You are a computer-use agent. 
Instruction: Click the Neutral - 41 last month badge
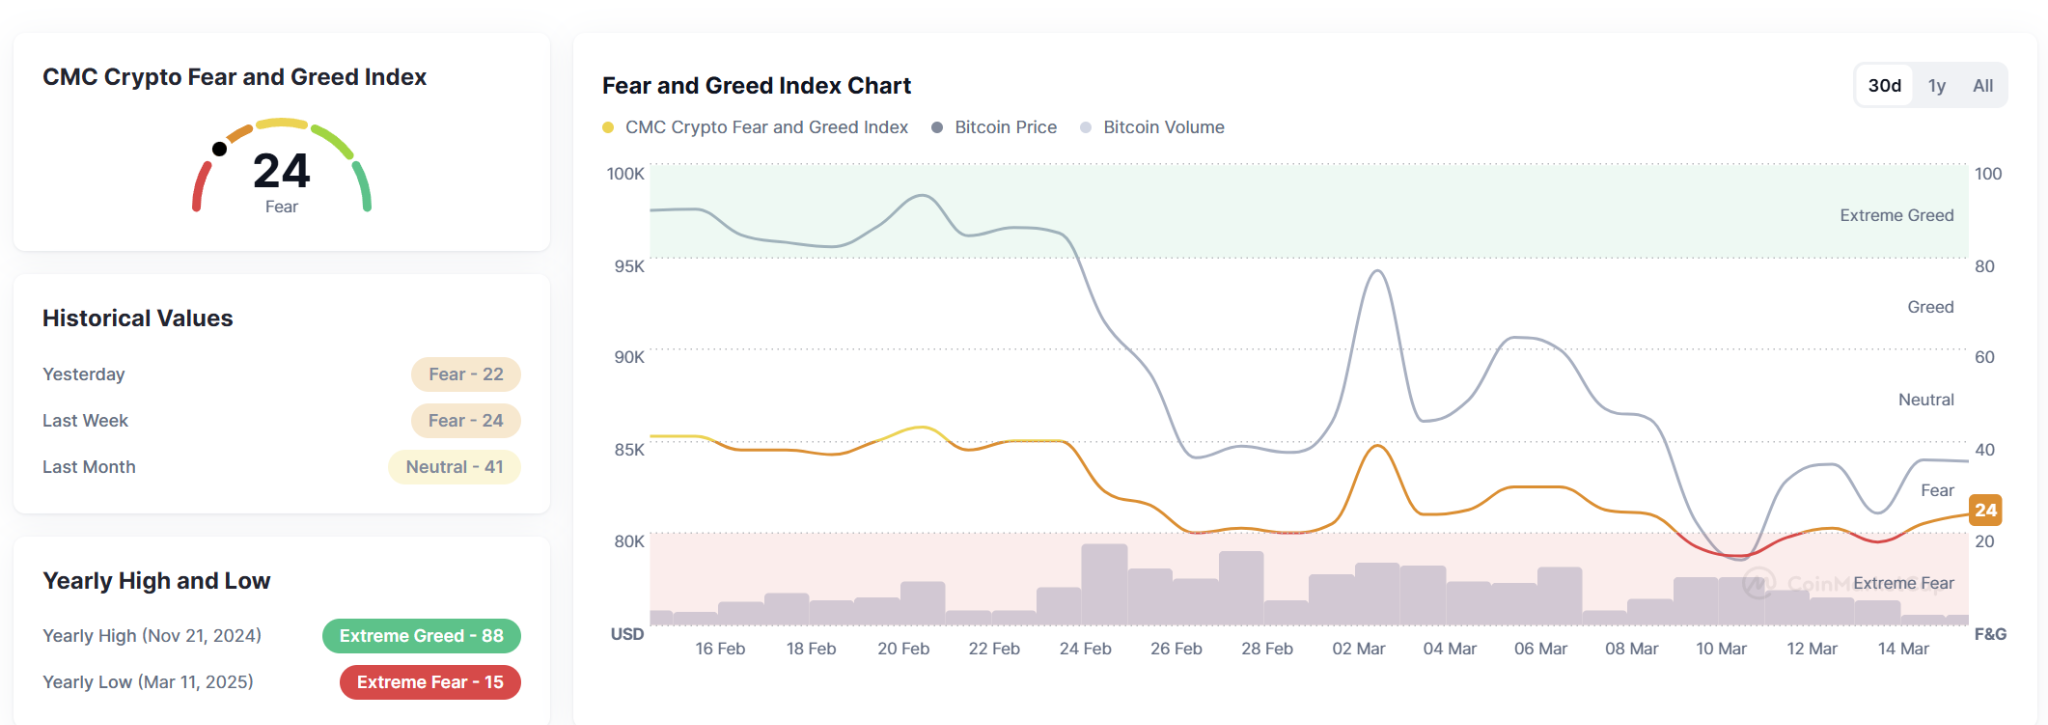[455, 467]
